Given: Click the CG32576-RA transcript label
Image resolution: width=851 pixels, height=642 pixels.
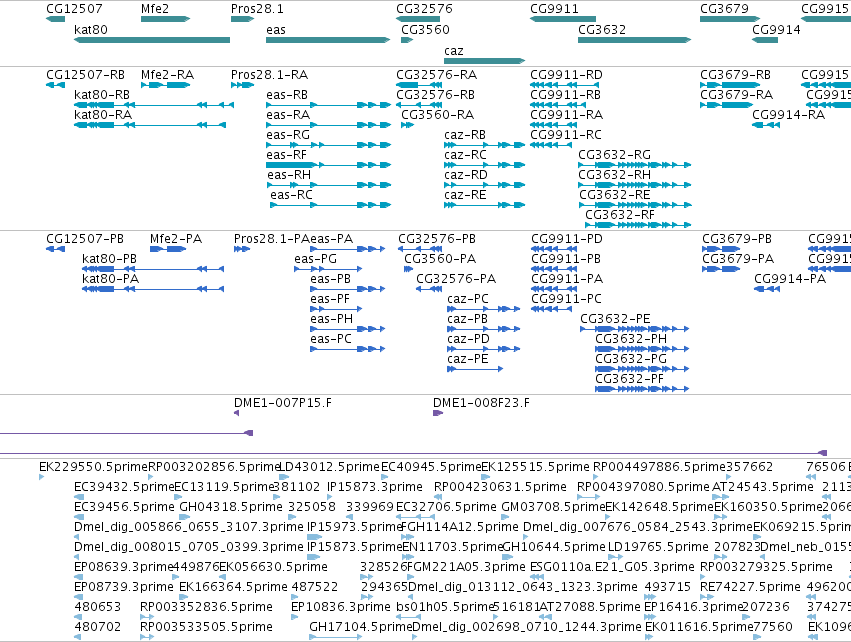Looking at the screenshot, I should 437,74.
